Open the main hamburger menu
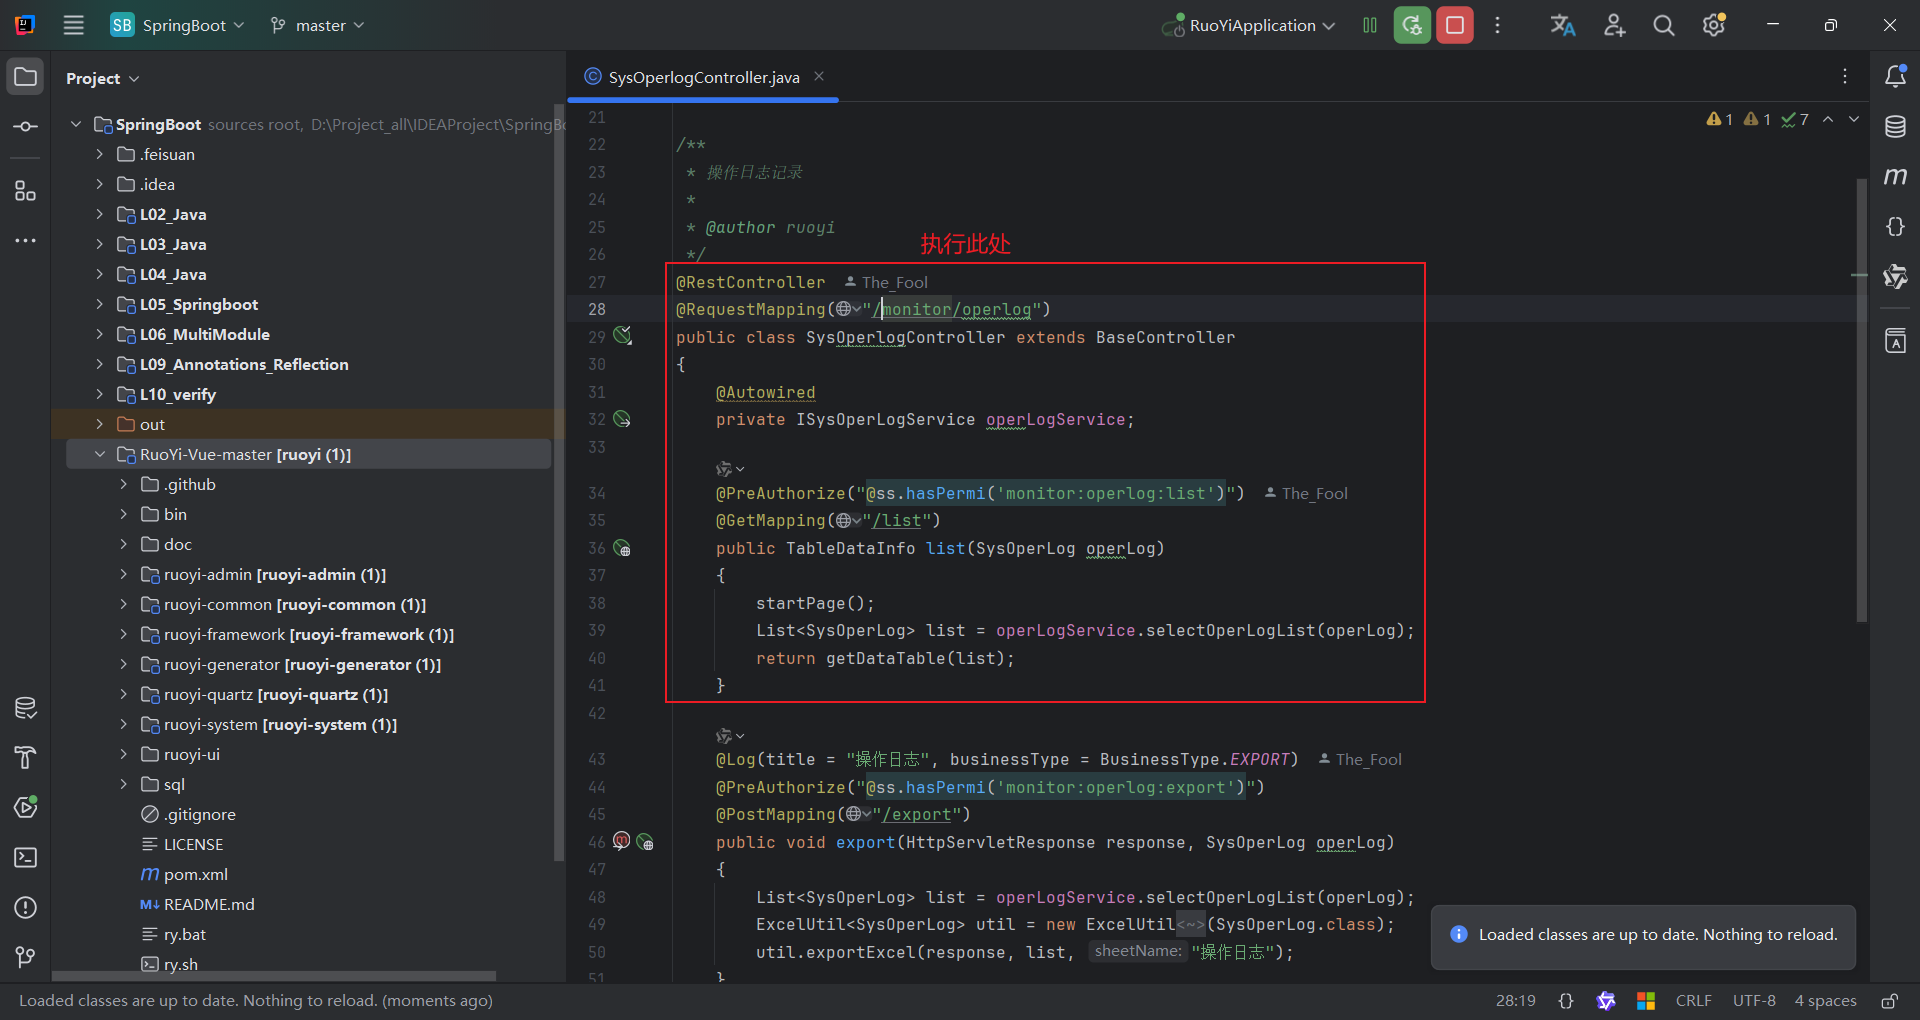This screenshot has height=1020, width=1920. click(74, 25)
